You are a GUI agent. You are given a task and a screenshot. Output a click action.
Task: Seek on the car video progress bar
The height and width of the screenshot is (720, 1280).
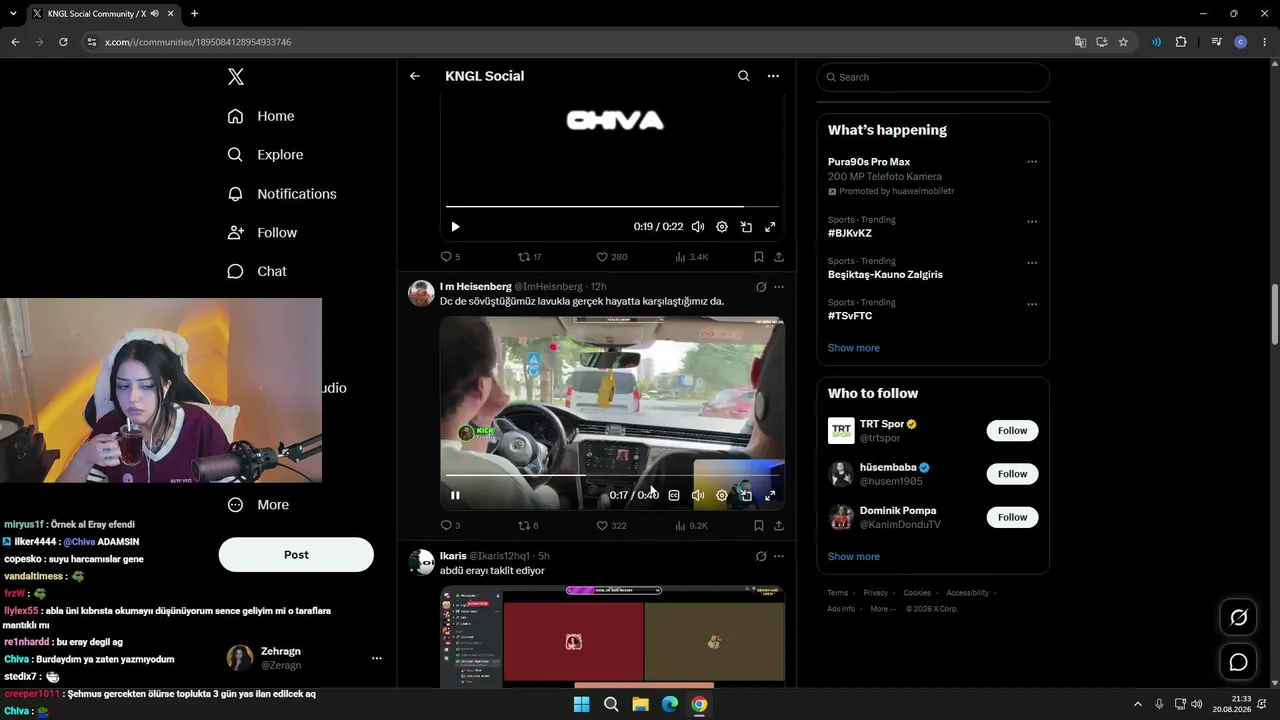coord(612,475)
